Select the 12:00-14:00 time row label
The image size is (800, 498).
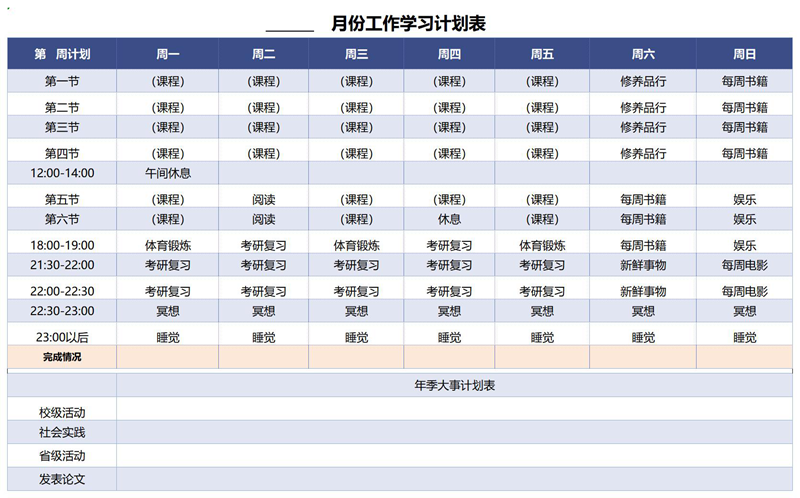(62, 173)
